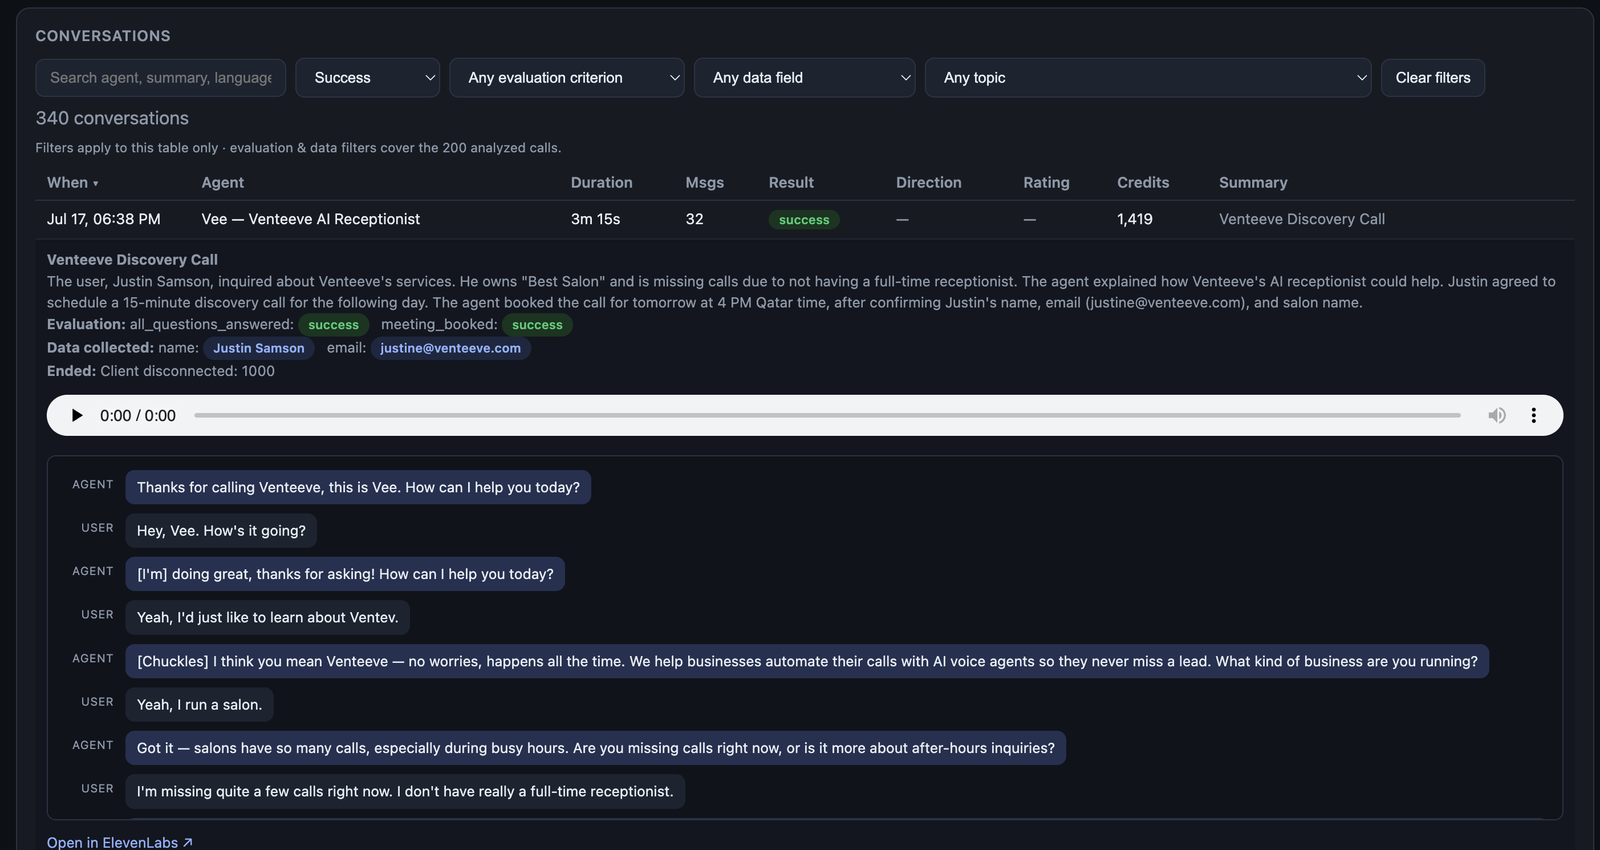The image size is (1600, 850).
Task: Select the Jul 17, 06:38 PM row
Action: pos(805,219)
